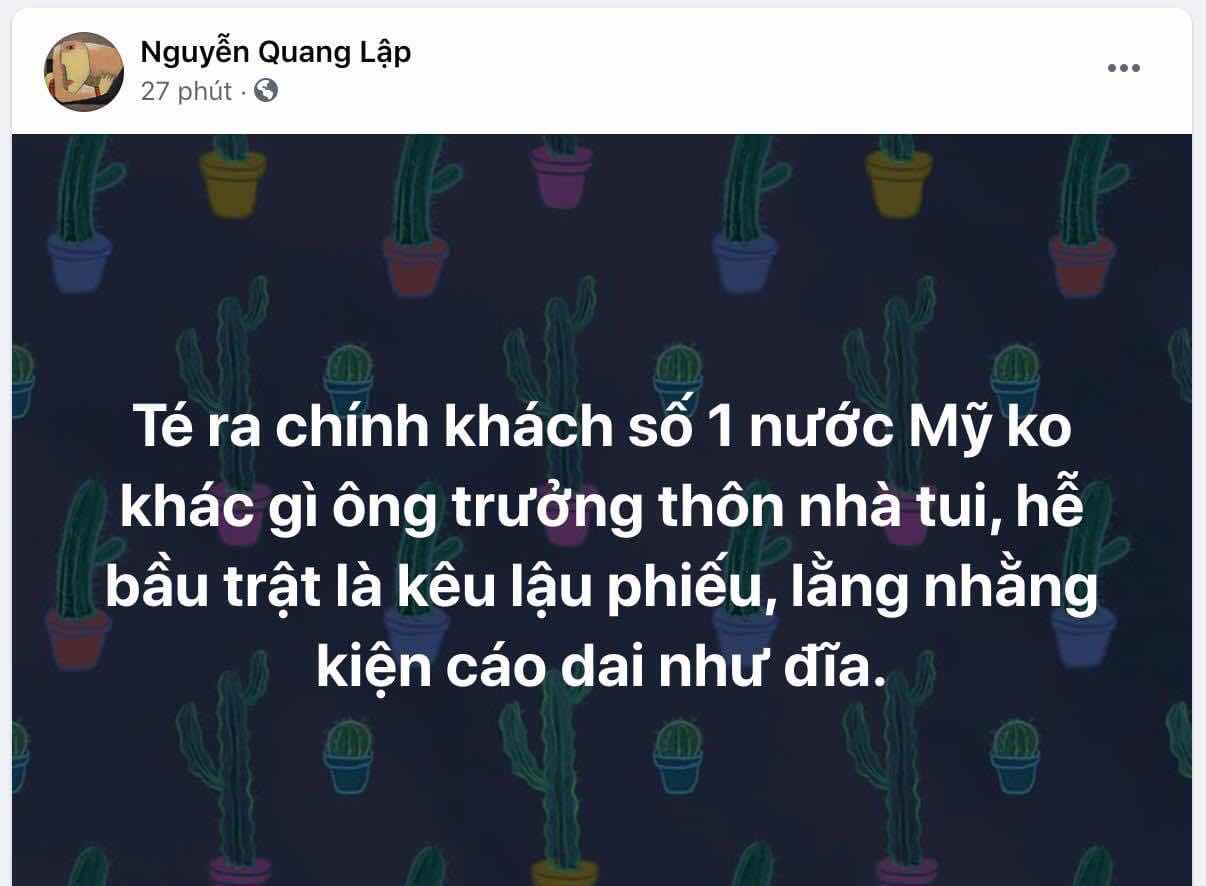Click the text line starting with khác gì ông trưởng thôn
Screen dimensions: 1206x886
[602, 508]
